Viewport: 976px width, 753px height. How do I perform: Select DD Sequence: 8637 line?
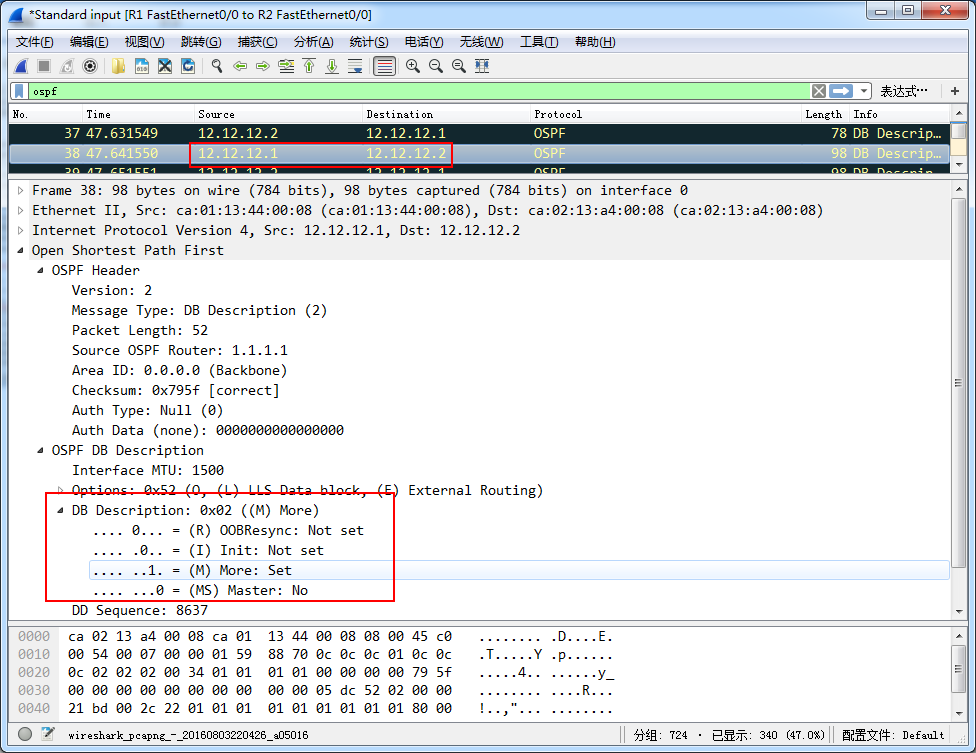139,610
